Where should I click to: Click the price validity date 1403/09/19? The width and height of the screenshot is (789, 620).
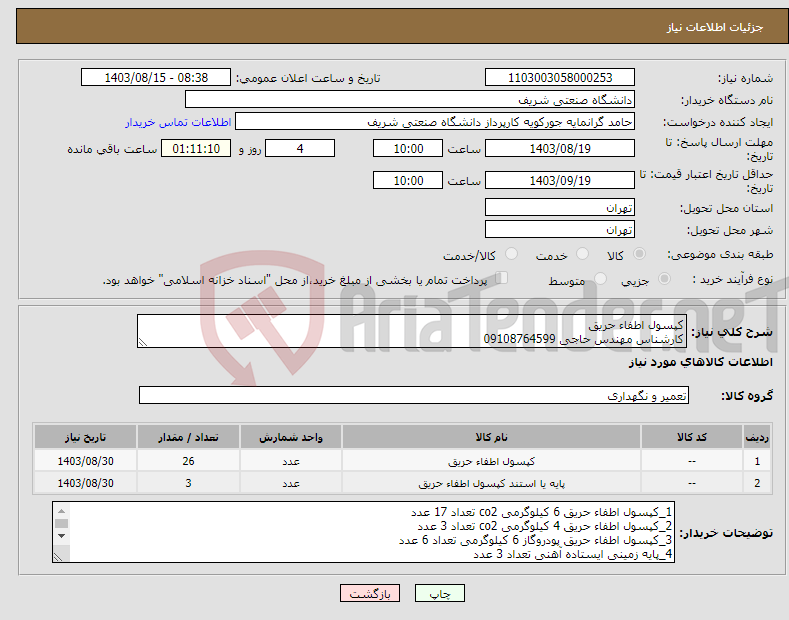[560, 180]
